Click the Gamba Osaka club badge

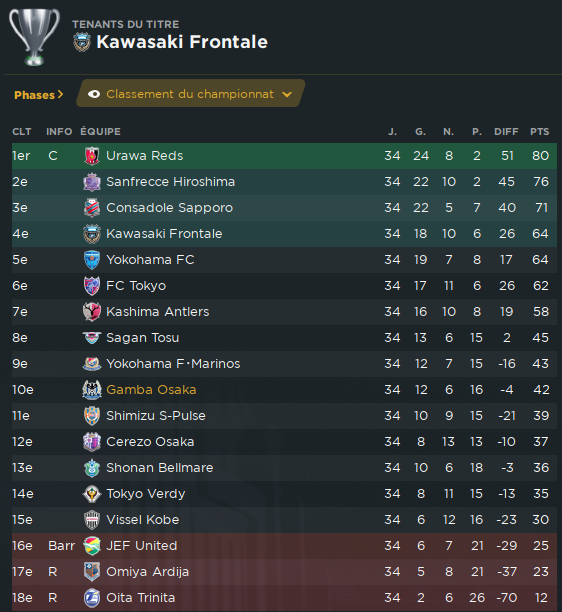(92, 390)
